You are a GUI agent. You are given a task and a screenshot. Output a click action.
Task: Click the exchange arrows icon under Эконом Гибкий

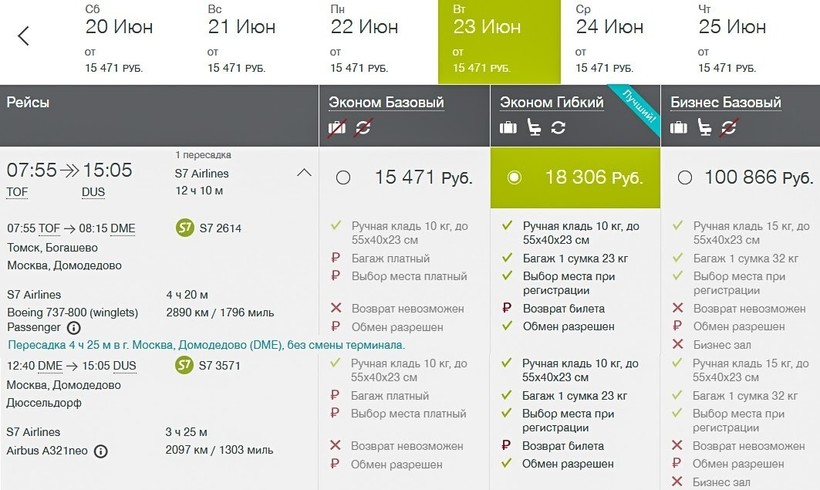558,127
